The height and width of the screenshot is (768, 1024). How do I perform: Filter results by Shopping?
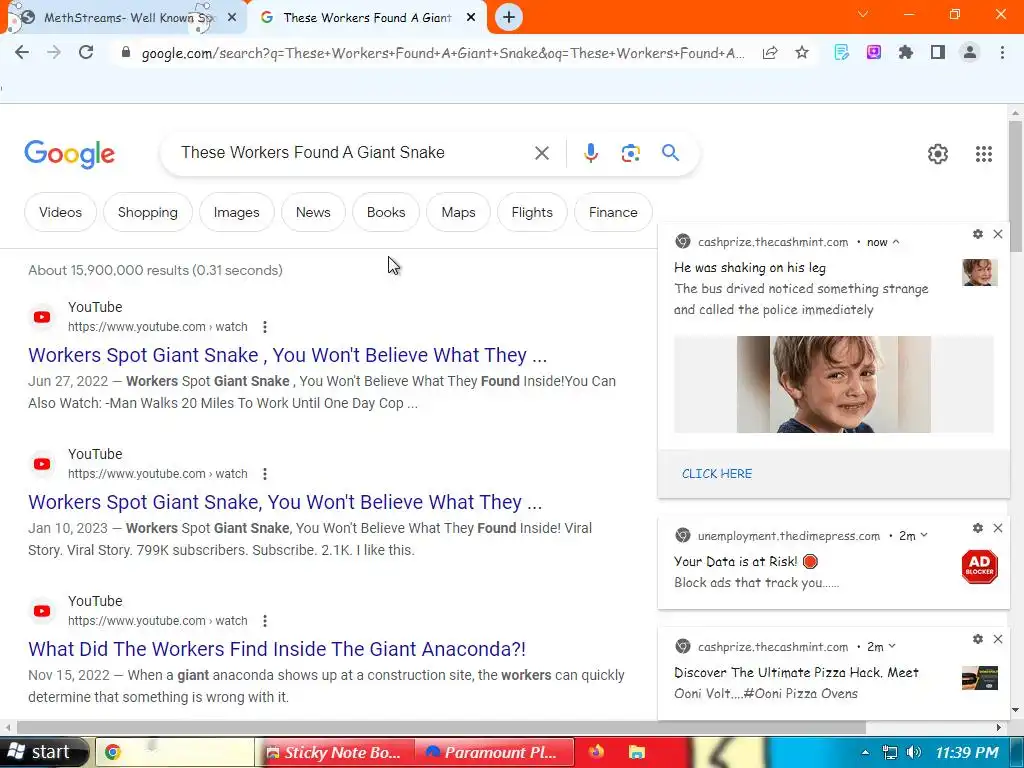pos(148,212)
